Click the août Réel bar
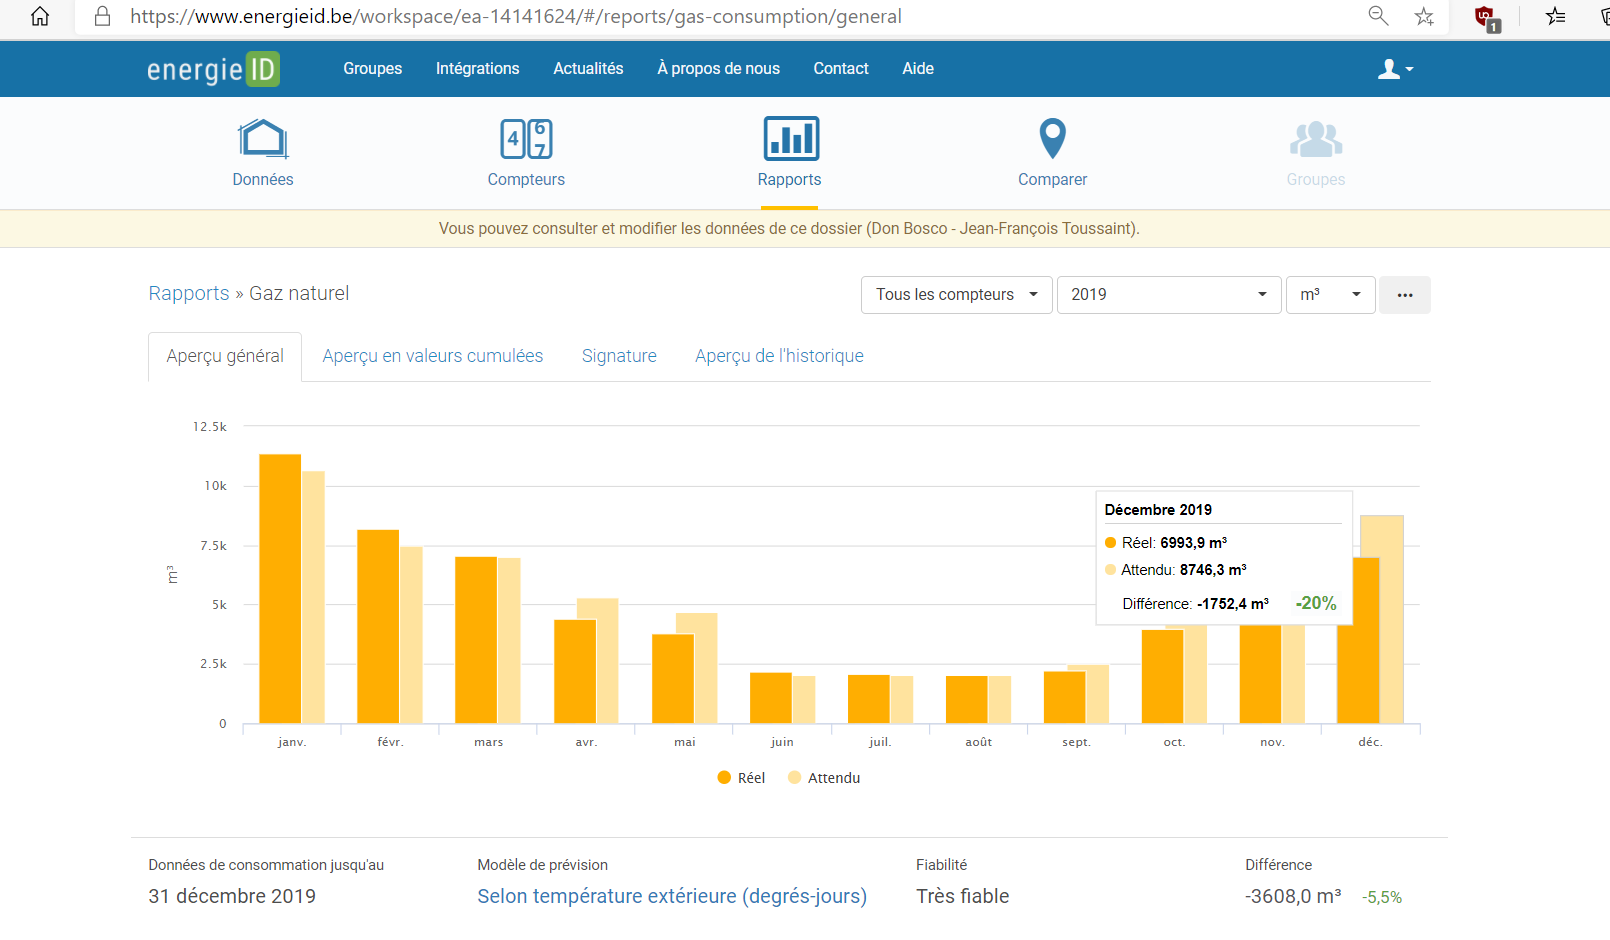Screen dimensions: 1610x940 (x=967, y=700)
